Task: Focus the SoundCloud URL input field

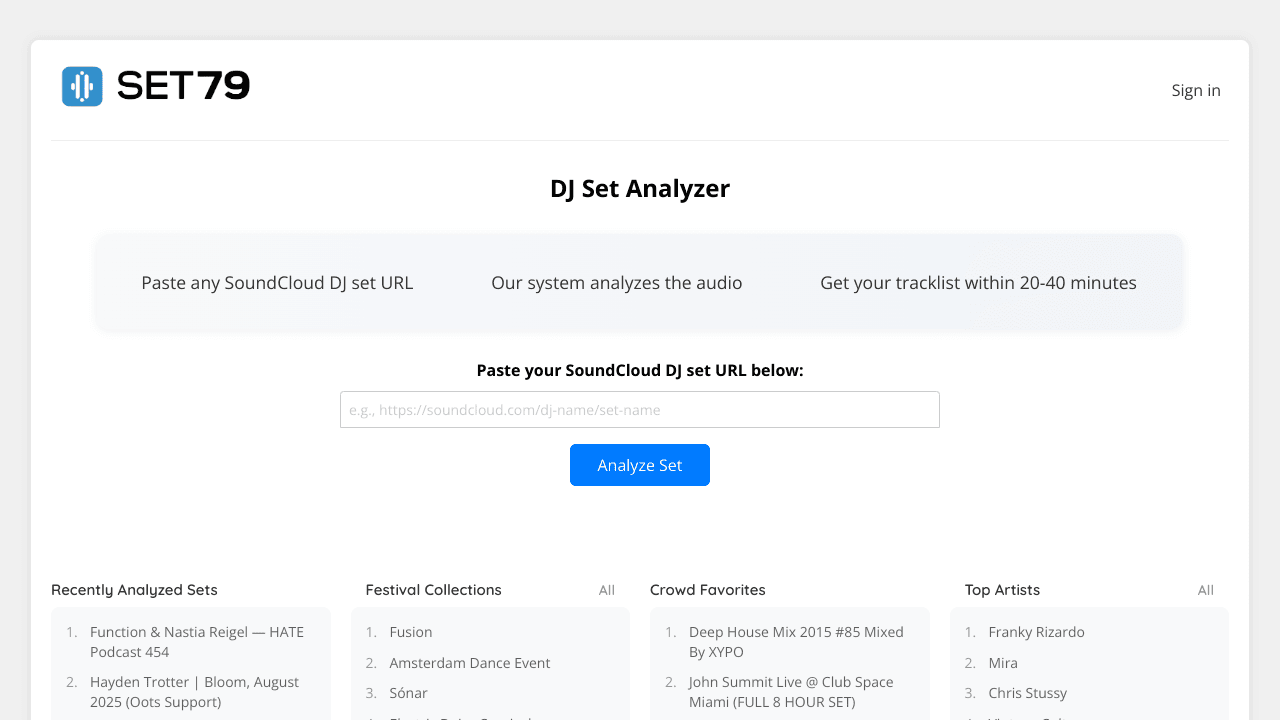Action: pyautogui.click(x=640, y=410)
